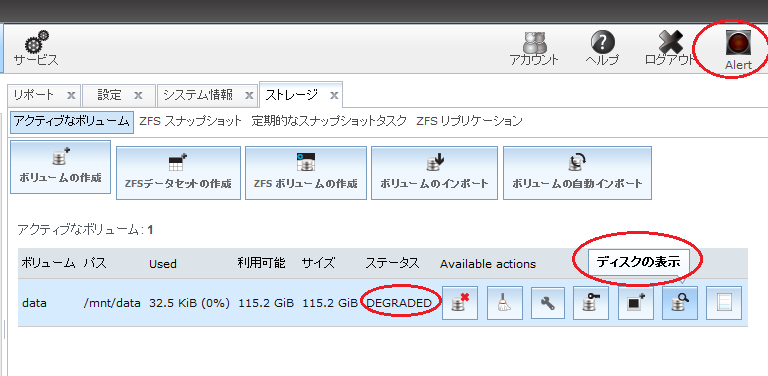Click the ログアウト X icon
The height and width of the screenshot is (376, 768).
point(671,43)
